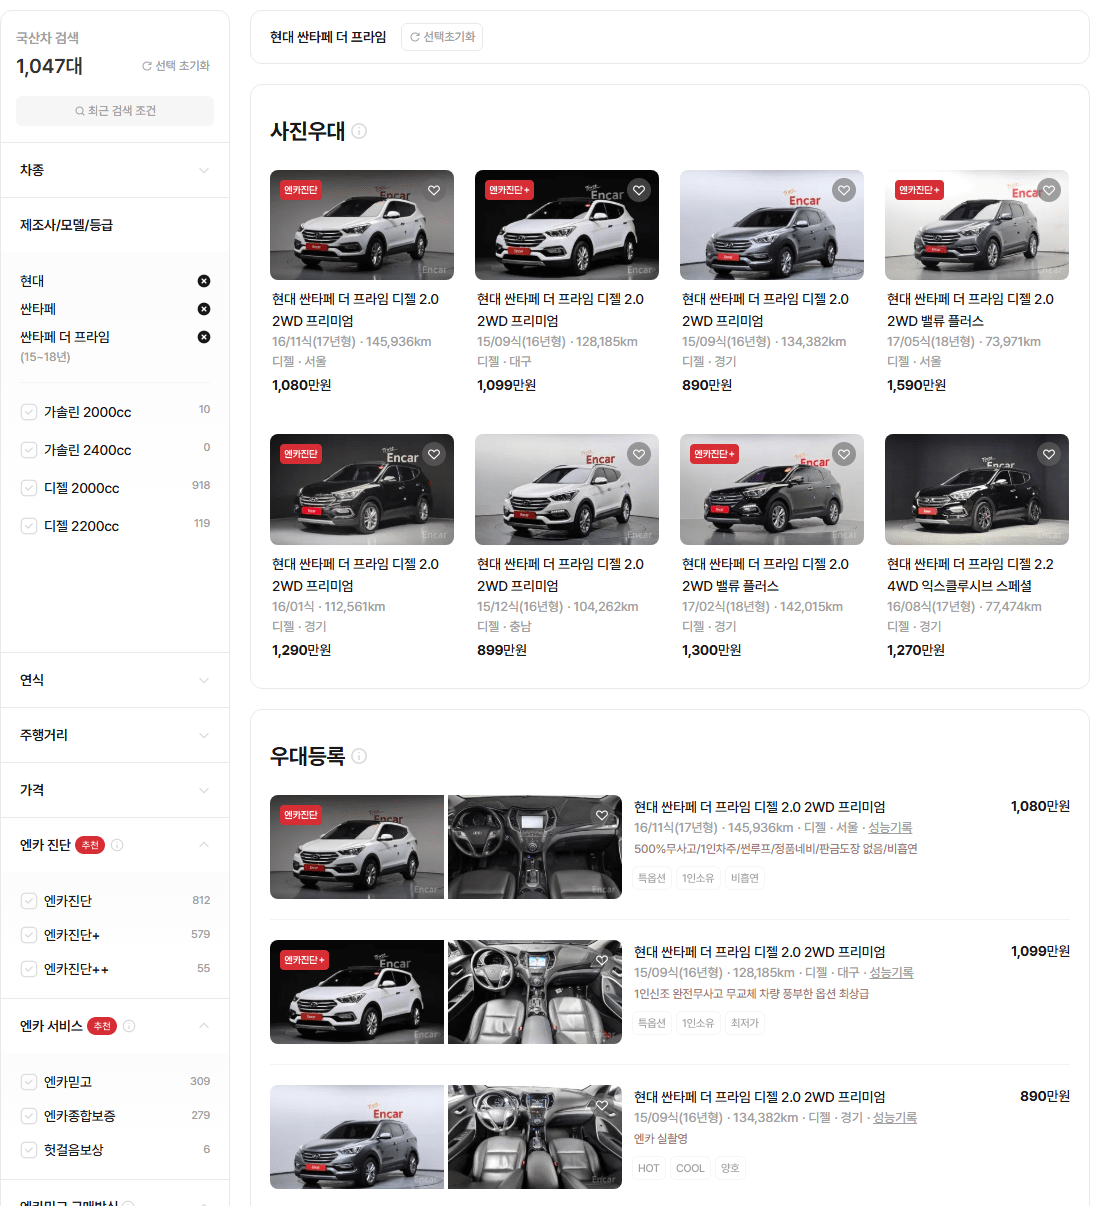Favorite the 1,300만원 car card
The height and width of the screenshot is (1206, 1102).
(844, 454)
